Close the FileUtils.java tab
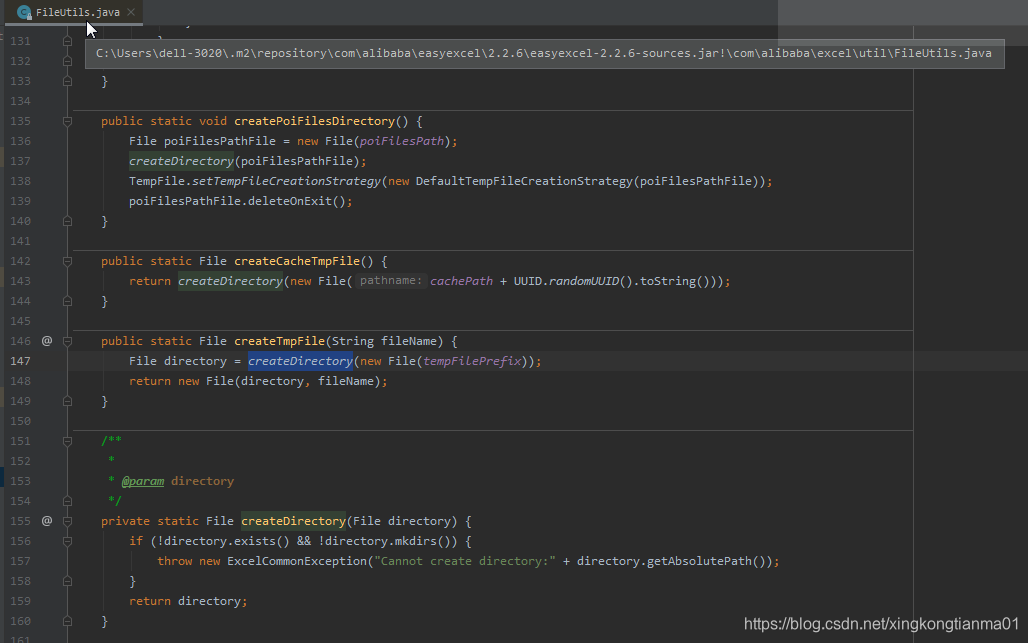 (130, 14)
